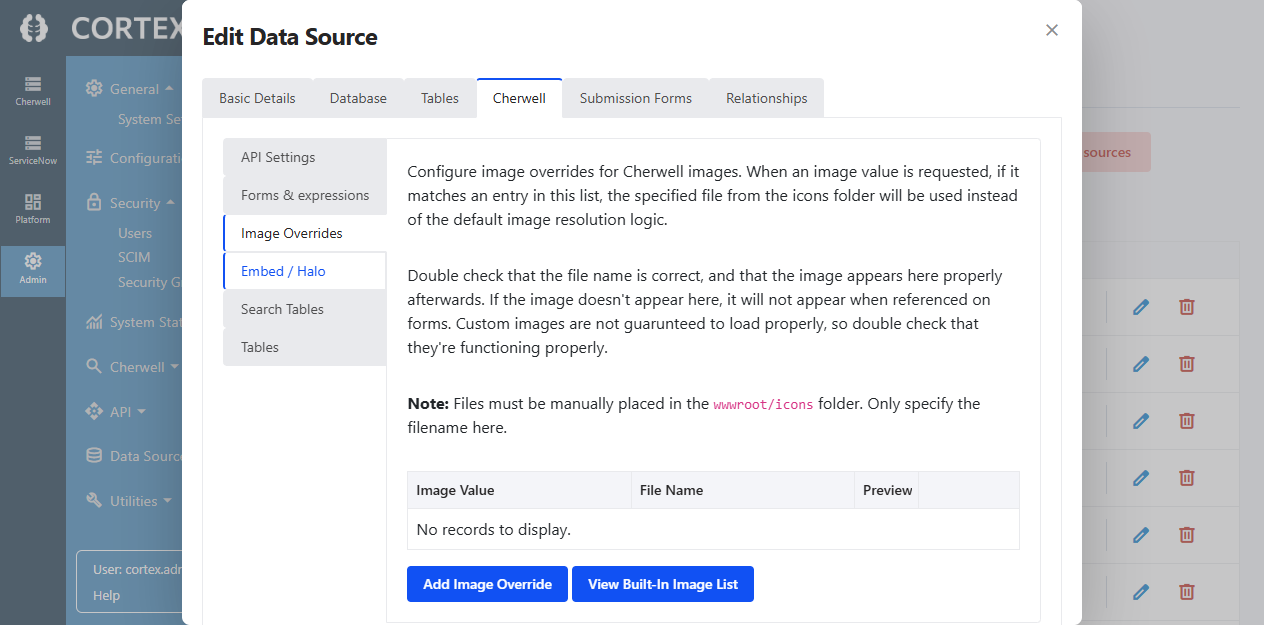The image size is (1264, 625).
Task: Open Search Tables side tab
Action: tap(305, 309)
